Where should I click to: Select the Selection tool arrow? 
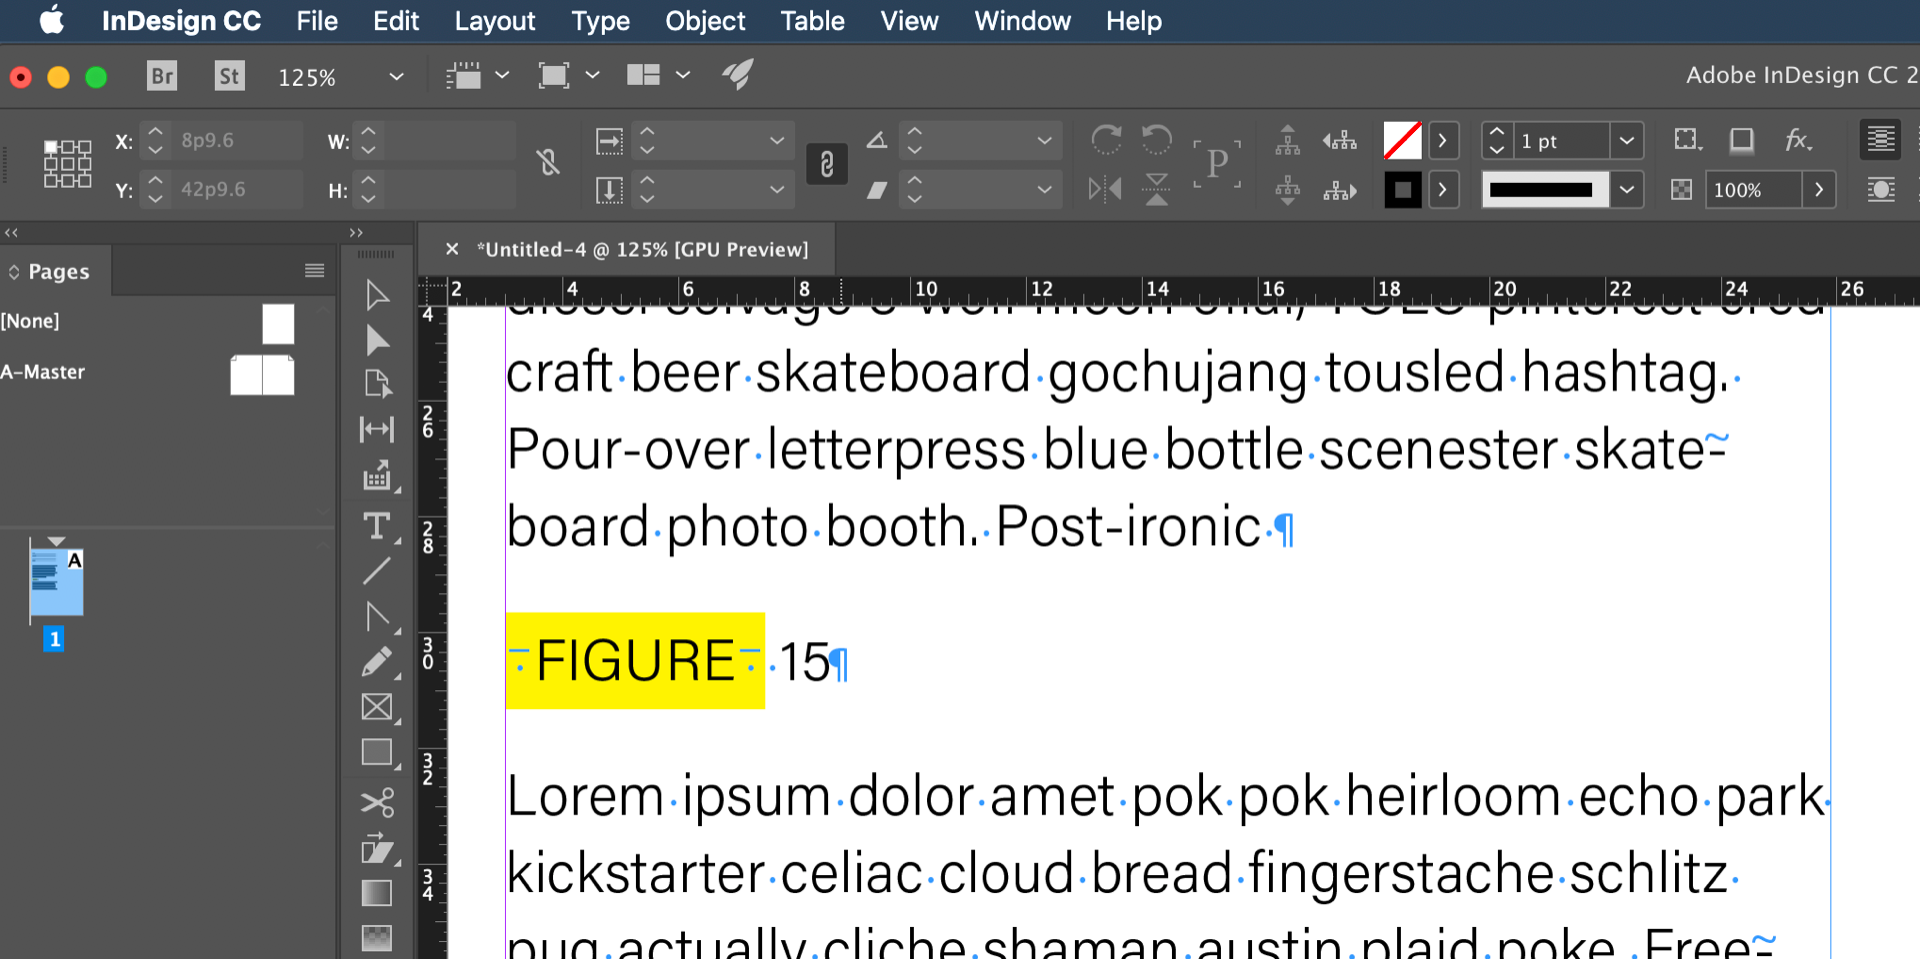pos(377,295)
